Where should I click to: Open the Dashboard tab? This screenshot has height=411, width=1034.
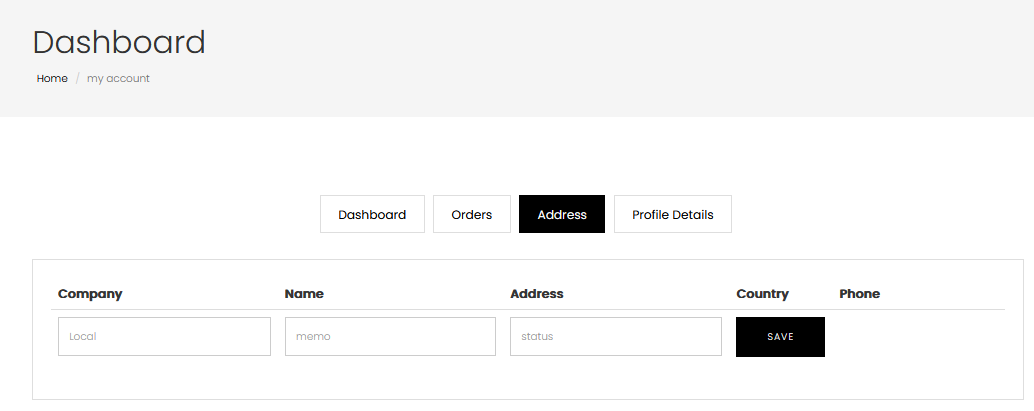pos(372,214)
